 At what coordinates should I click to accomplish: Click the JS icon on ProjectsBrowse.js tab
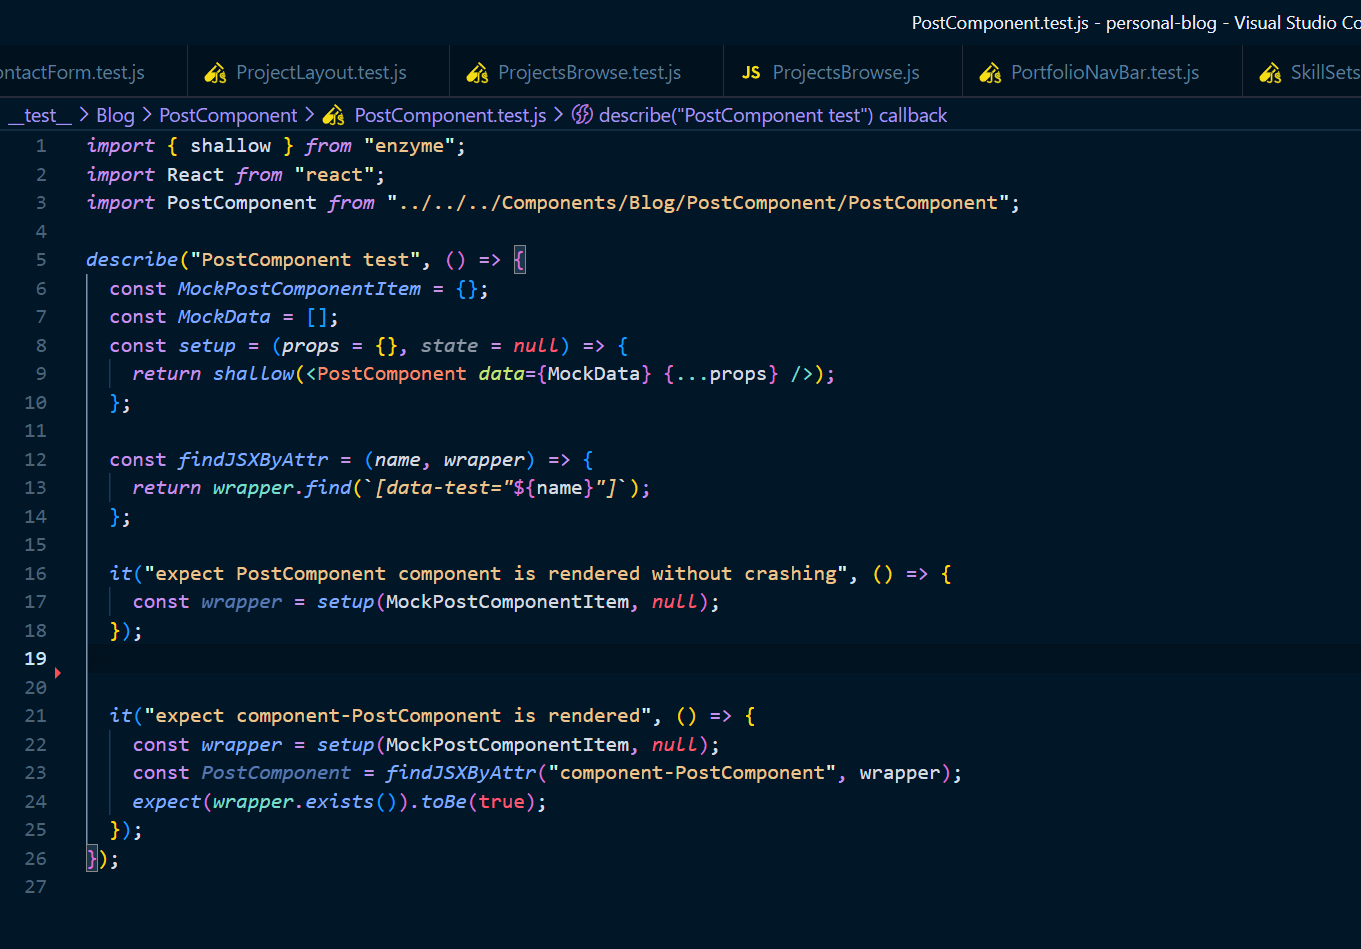pos(751,73)
